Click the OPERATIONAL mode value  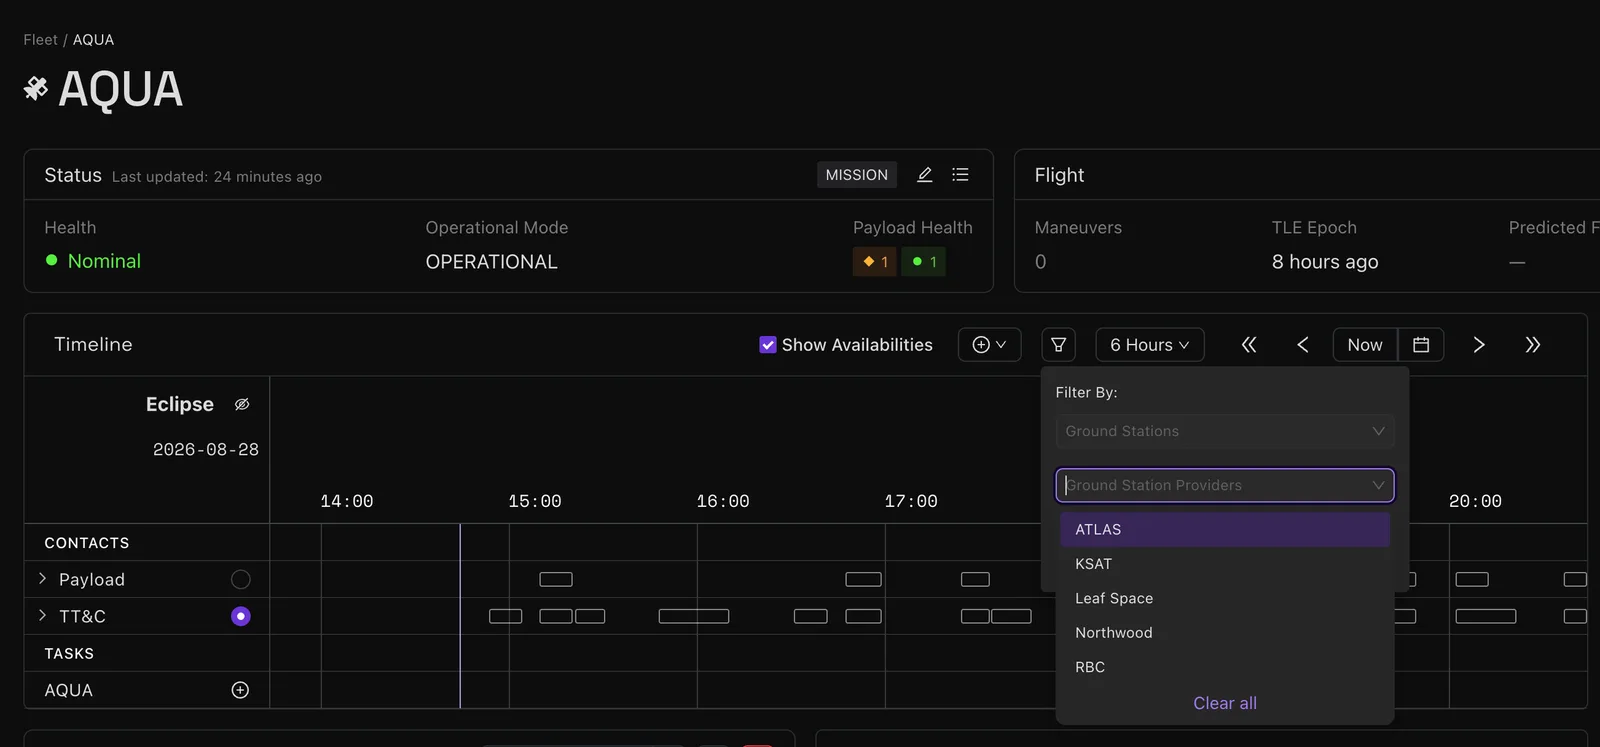(492, 262)
